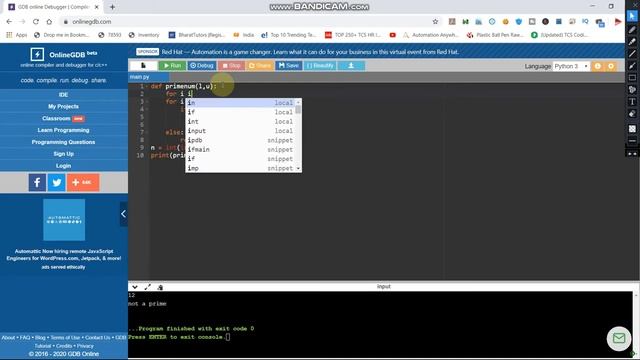Create a new file in editor toolbar
640x360 pixels.
(143, 66)
